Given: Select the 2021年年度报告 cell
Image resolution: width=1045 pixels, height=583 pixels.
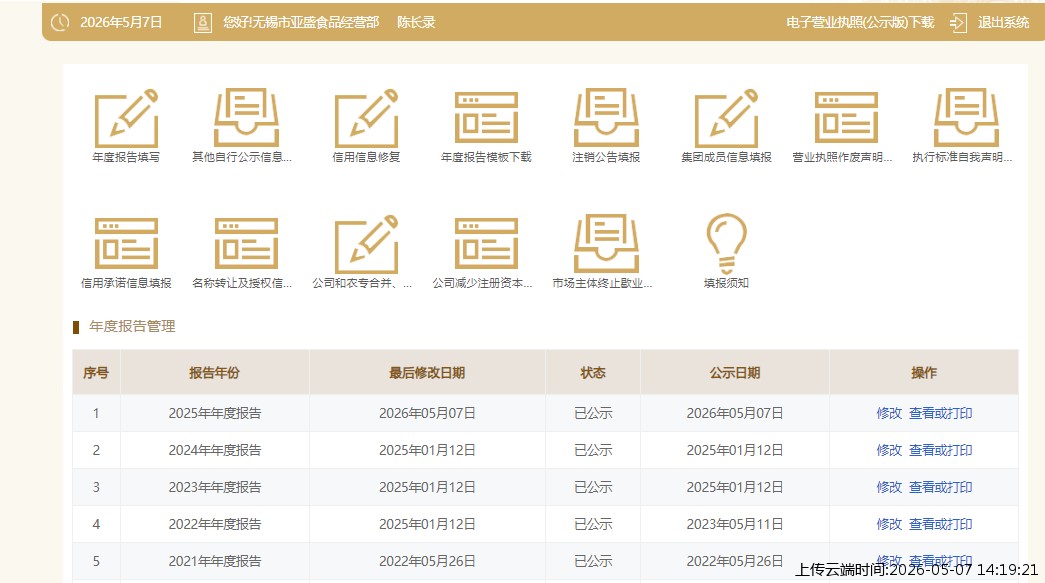Looking at the screenshot, I should [215, 561].
